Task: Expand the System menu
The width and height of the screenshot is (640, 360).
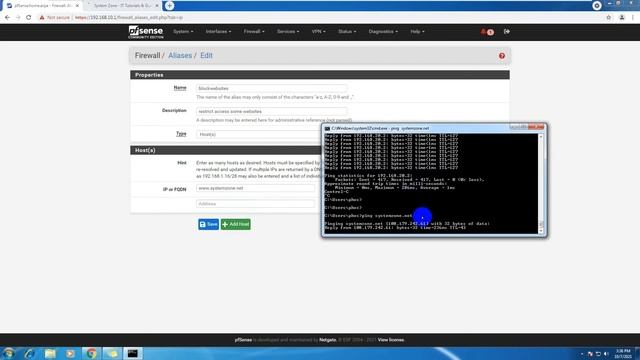Action: [x=183, y=31]
